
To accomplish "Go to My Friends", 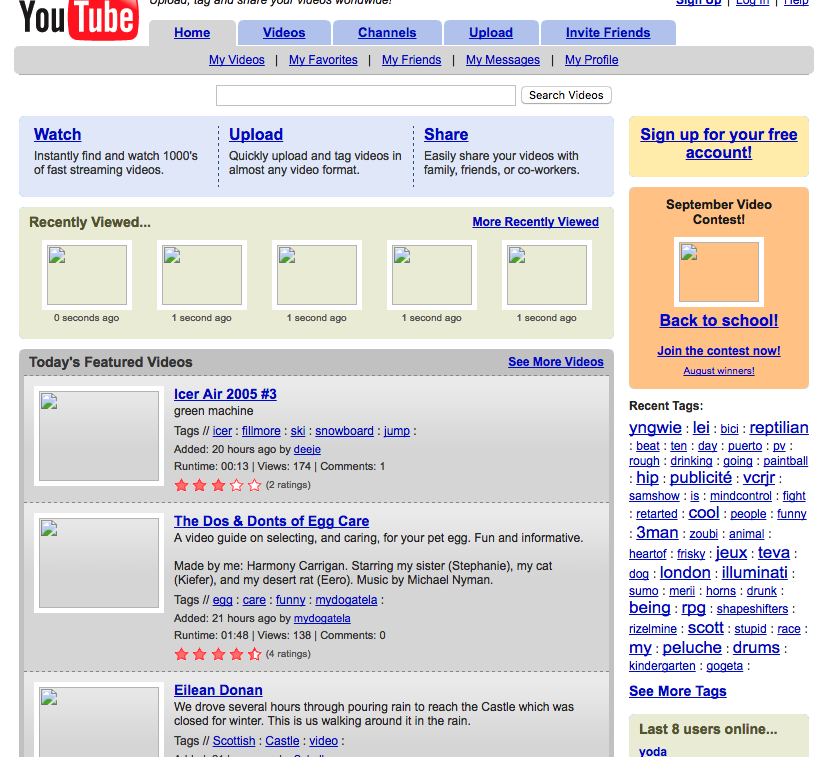I will [411, 60].
